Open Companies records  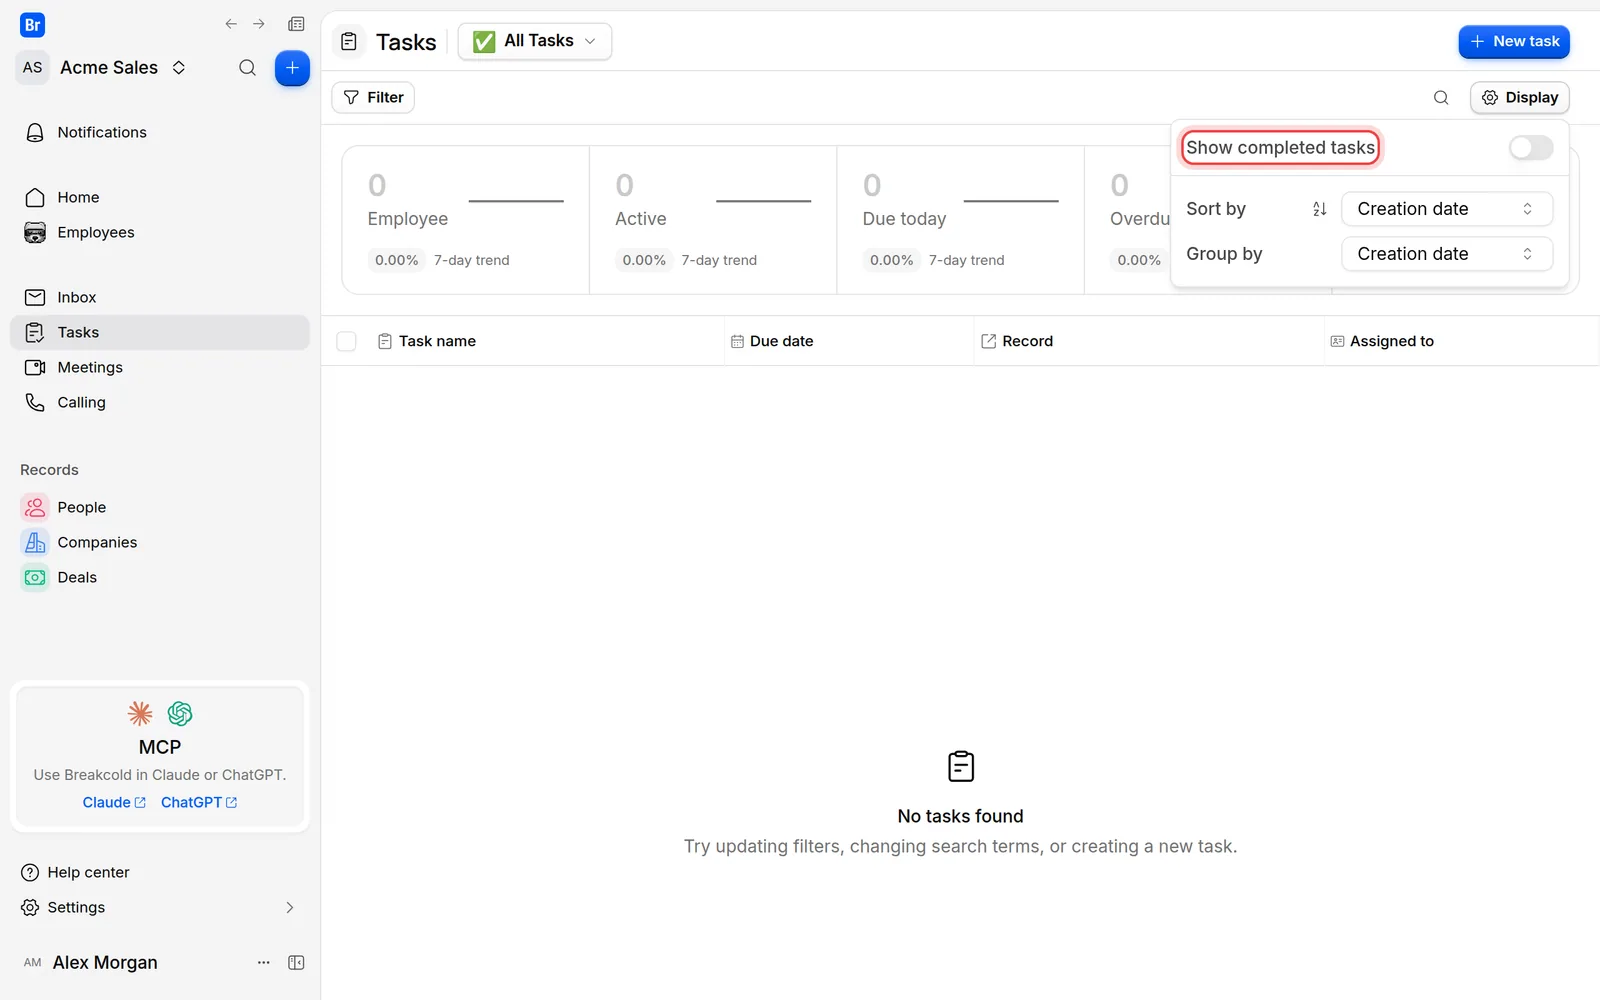pos(160,542)
